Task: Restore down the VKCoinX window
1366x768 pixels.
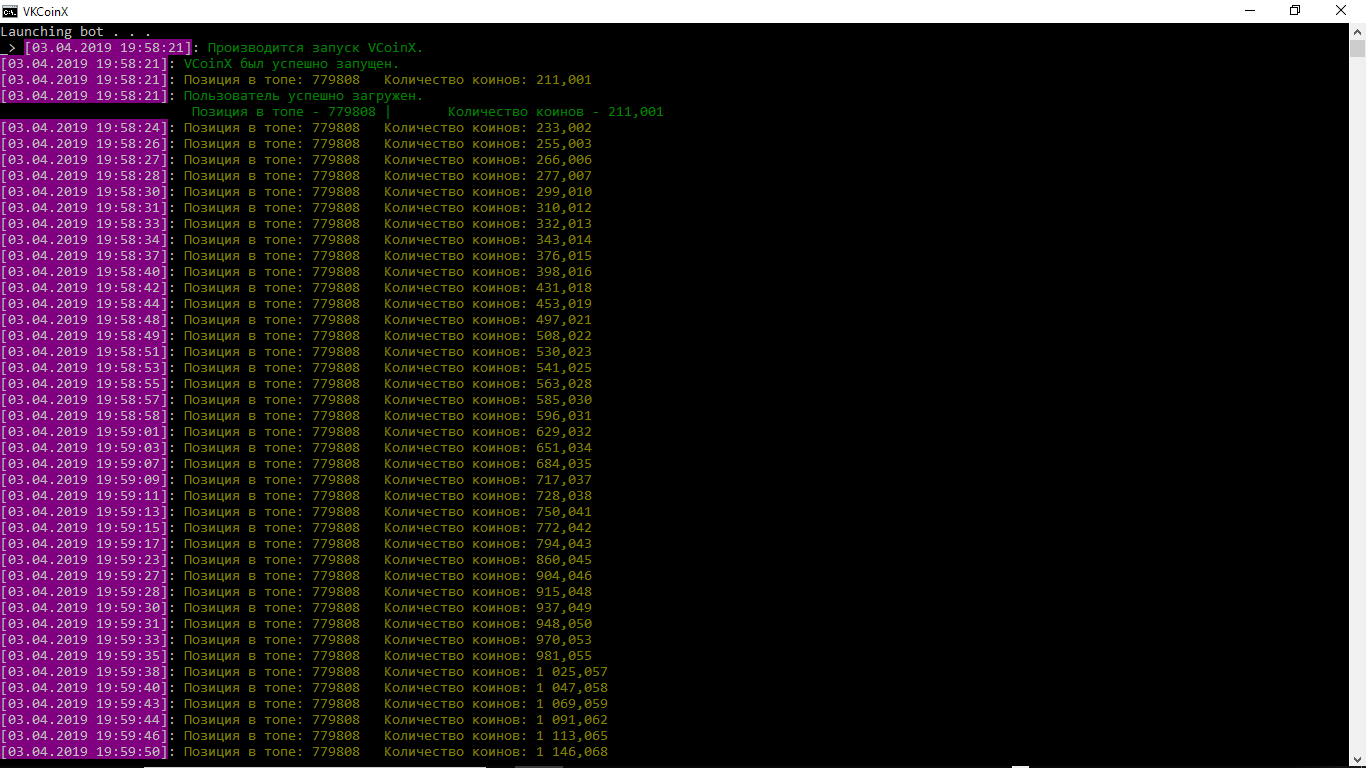Action: click(1295, 11)
